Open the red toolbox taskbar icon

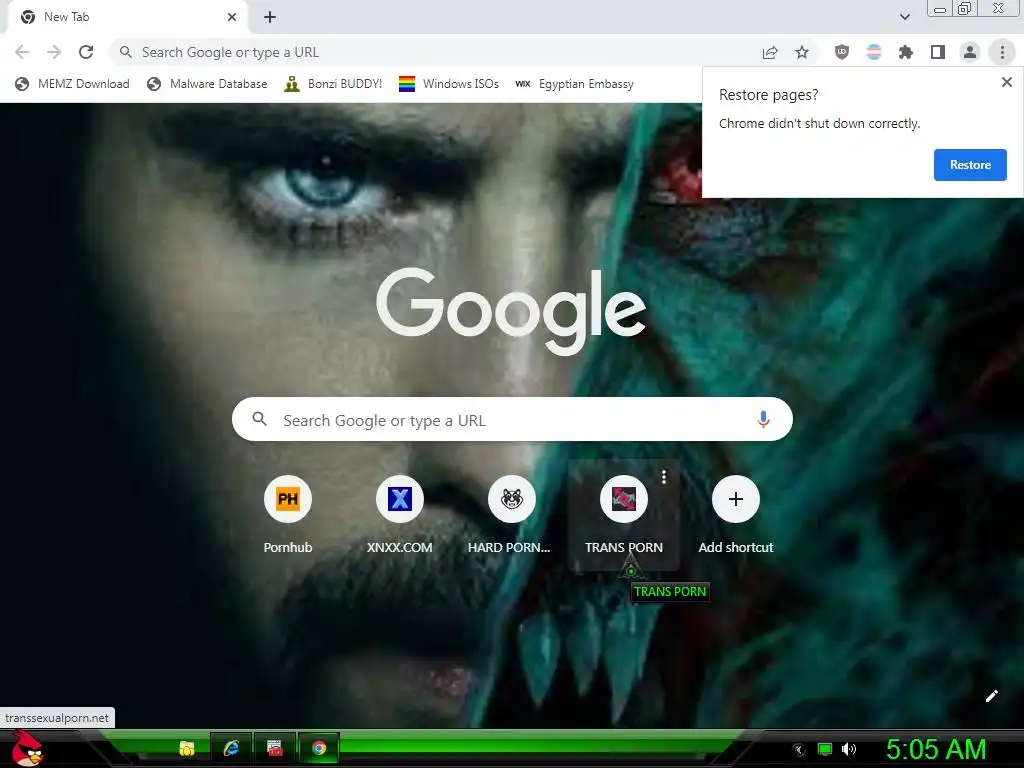(275, 748)
